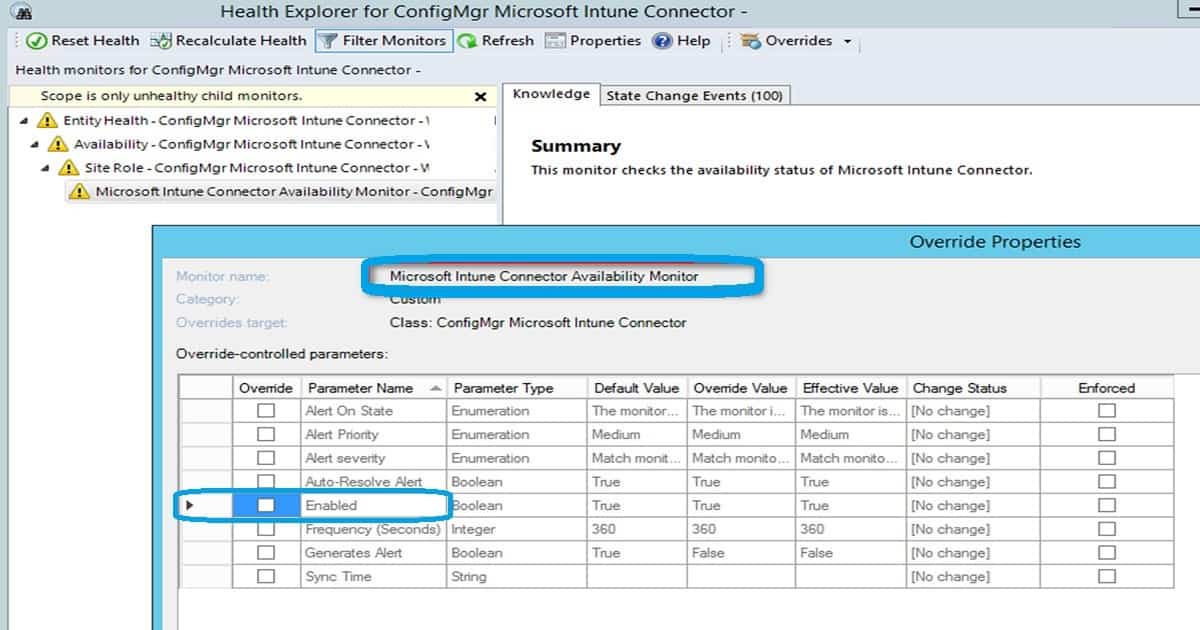
Task: Click the Summary heading in Knowledge pane
Action: click(576, 146)
